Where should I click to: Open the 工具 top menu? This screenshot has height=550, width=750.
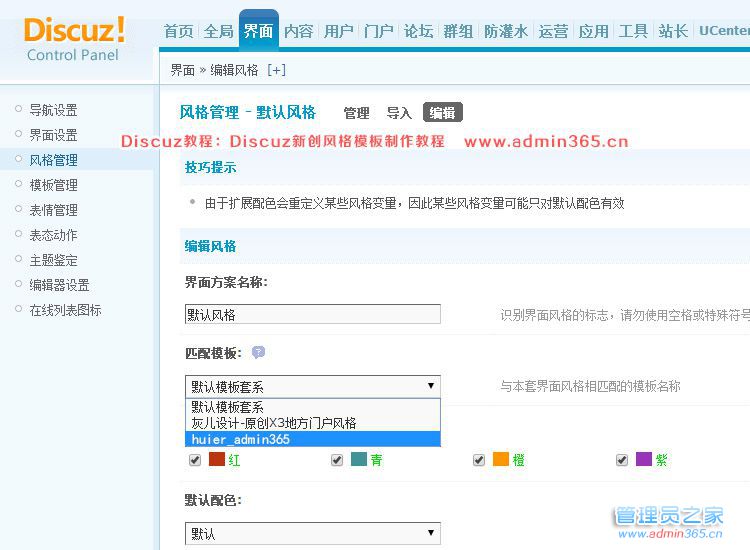pos(633,31)
